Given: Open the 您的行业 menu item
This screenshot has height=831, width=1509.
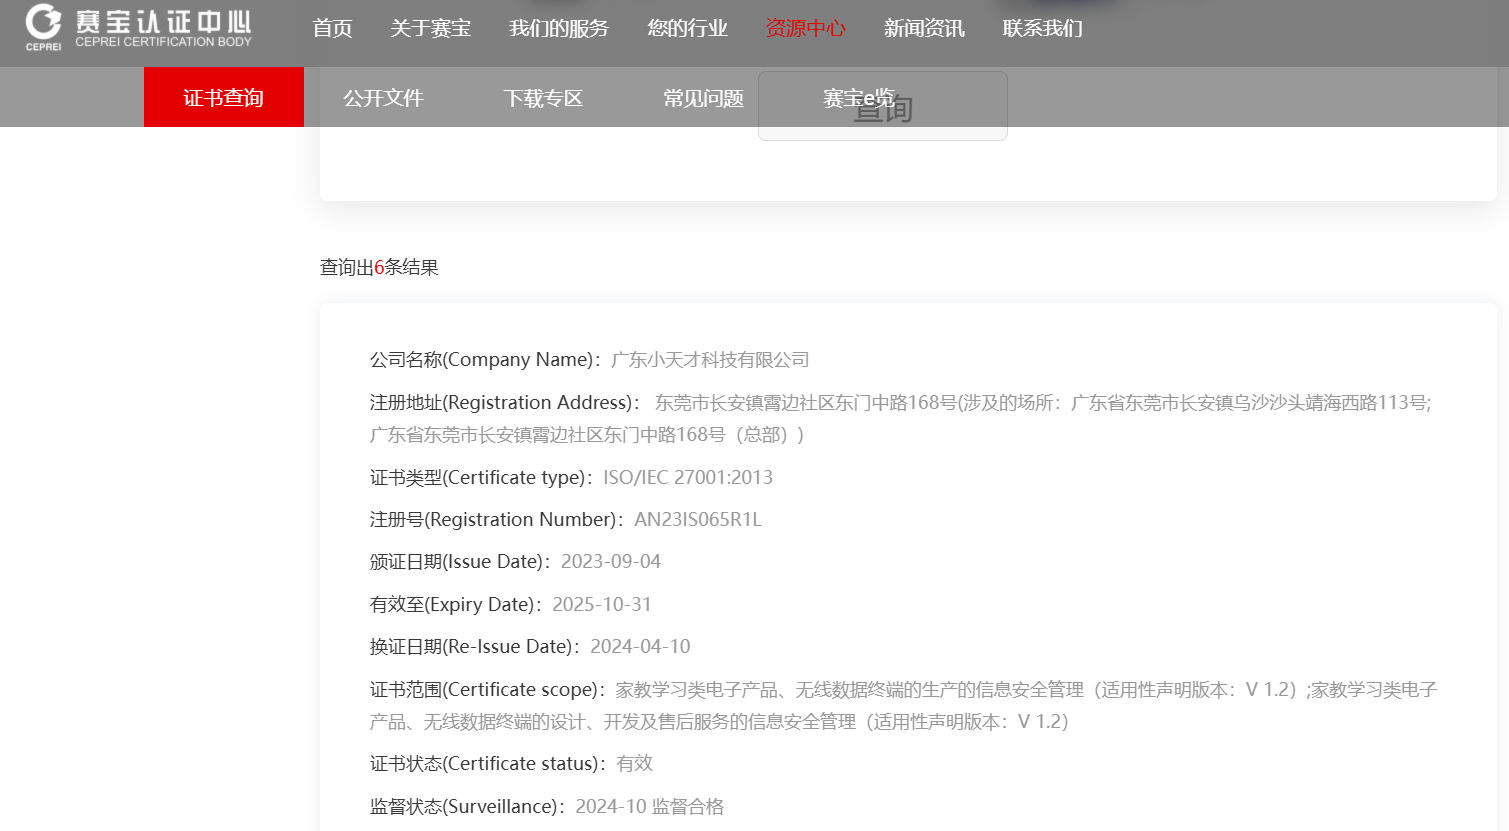Looking at the screenshot, I should [686, 29].
